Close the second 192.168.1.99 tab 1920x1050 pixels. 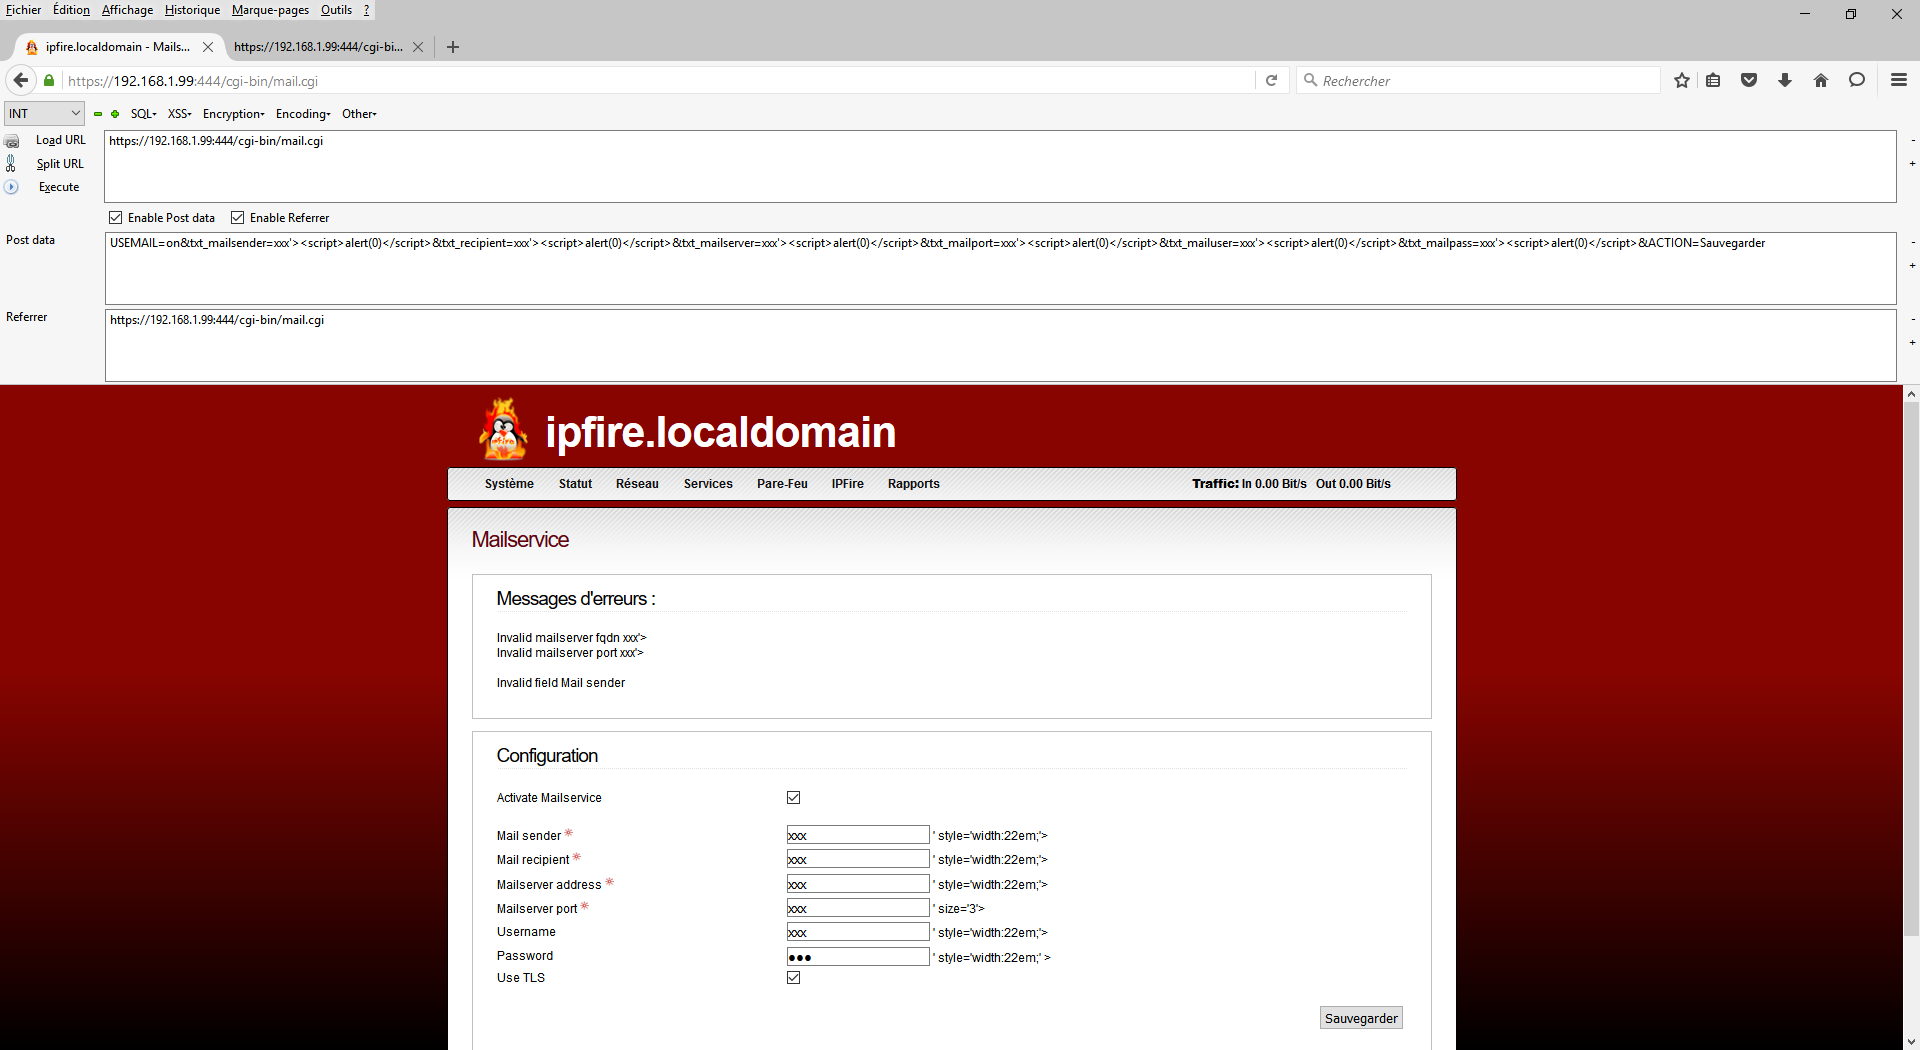coord(418,47)
